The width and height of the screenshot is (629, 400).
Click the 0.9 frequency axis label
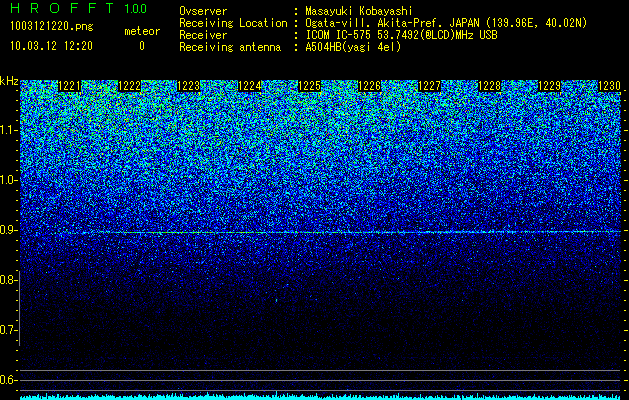tap(8, 230)
